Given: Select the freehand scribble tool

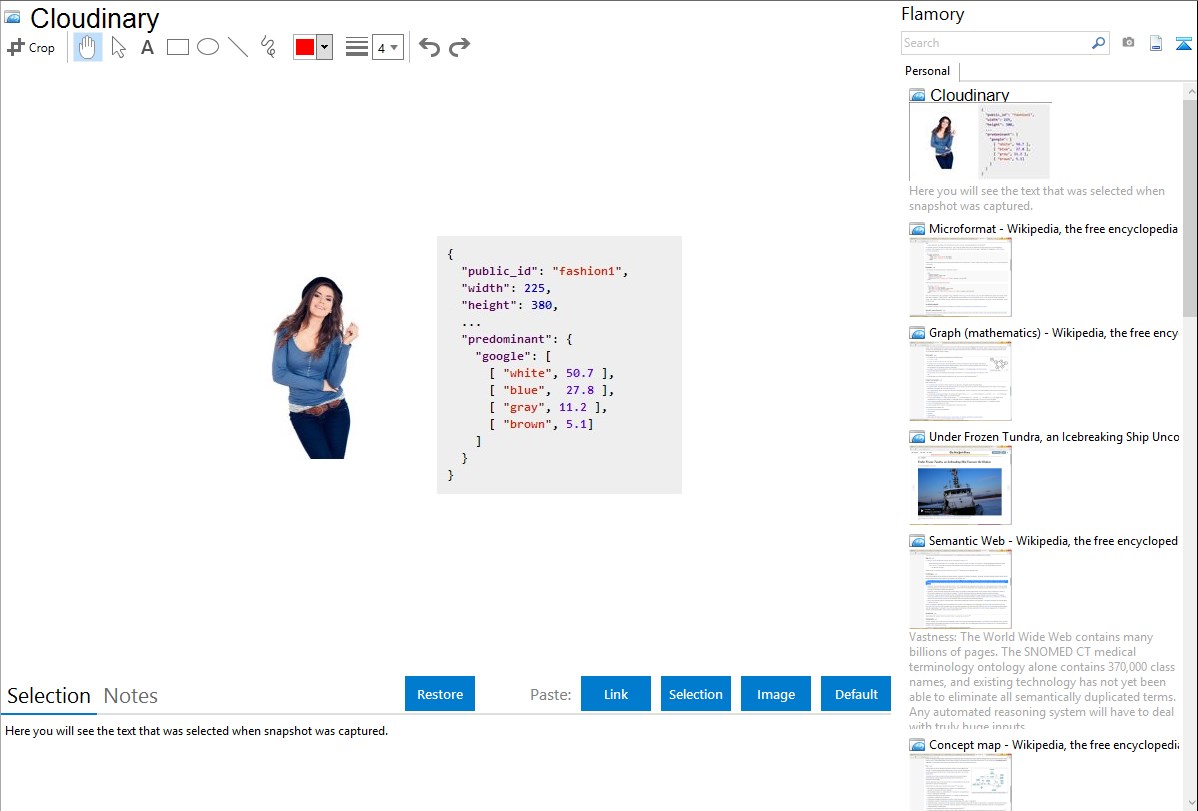Looking at the screenshot, I should 268,47.
